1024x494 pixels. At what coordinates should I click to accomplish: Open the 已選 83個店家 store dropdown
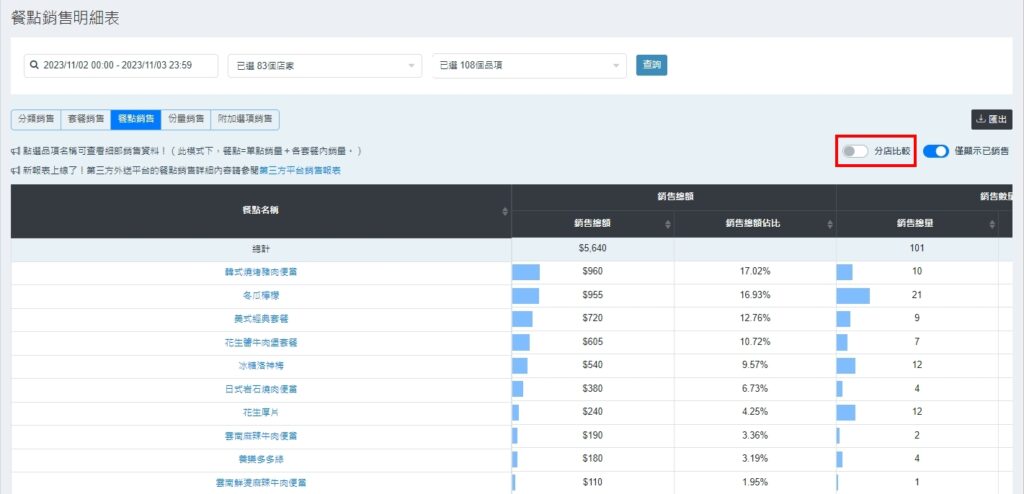point(324,65)
